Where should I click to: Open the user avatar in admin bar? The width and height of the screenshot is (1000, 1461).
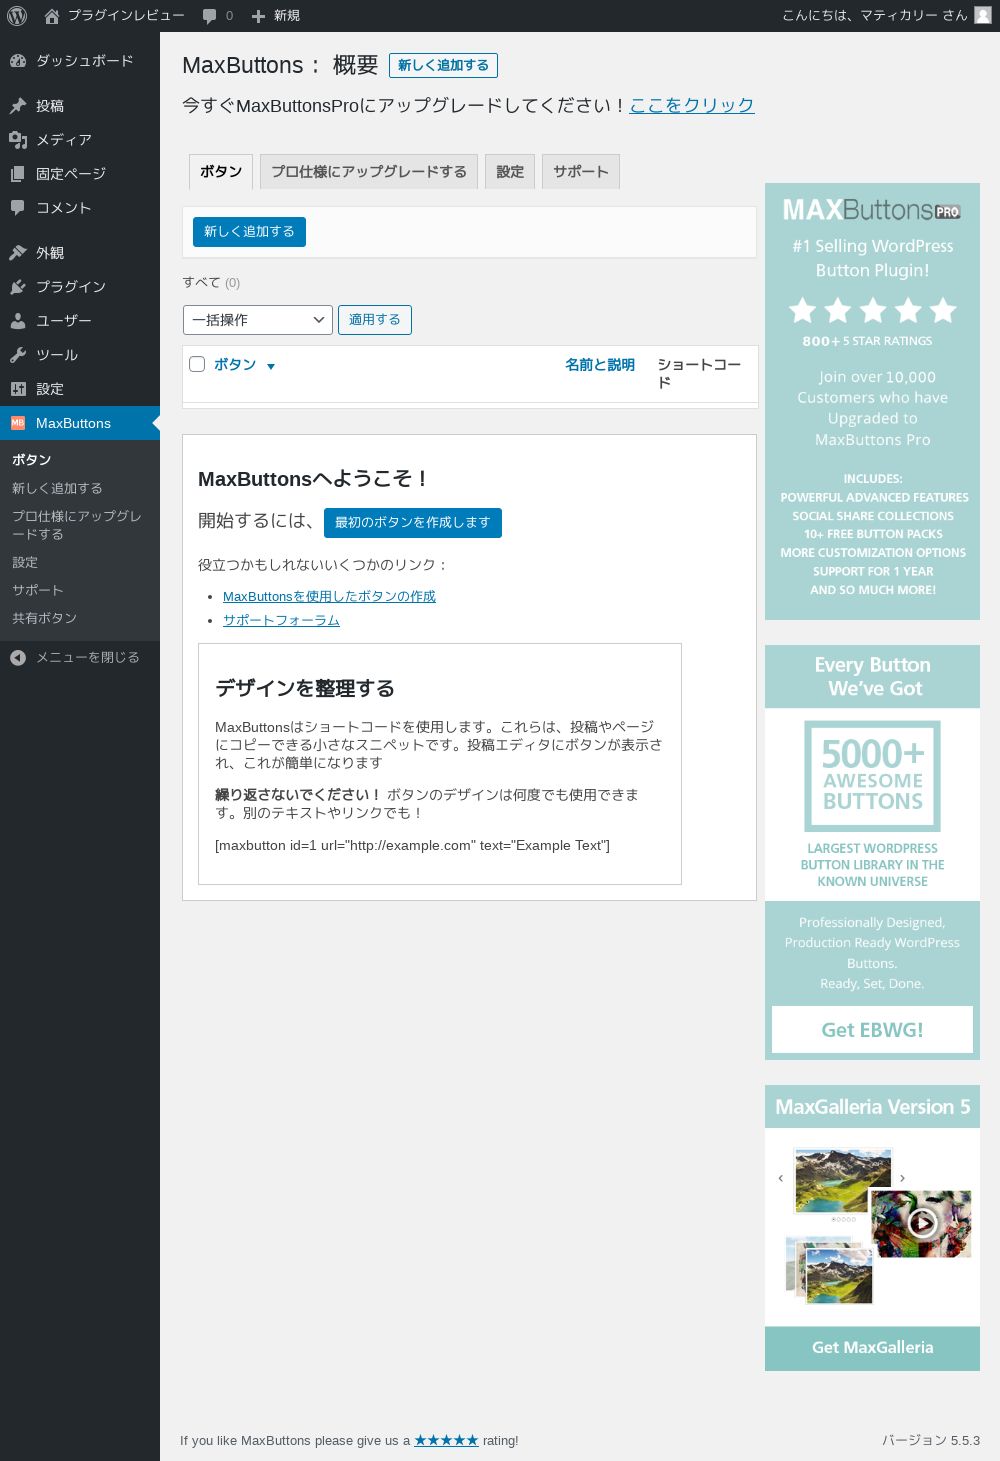click(x=983, y=16)
